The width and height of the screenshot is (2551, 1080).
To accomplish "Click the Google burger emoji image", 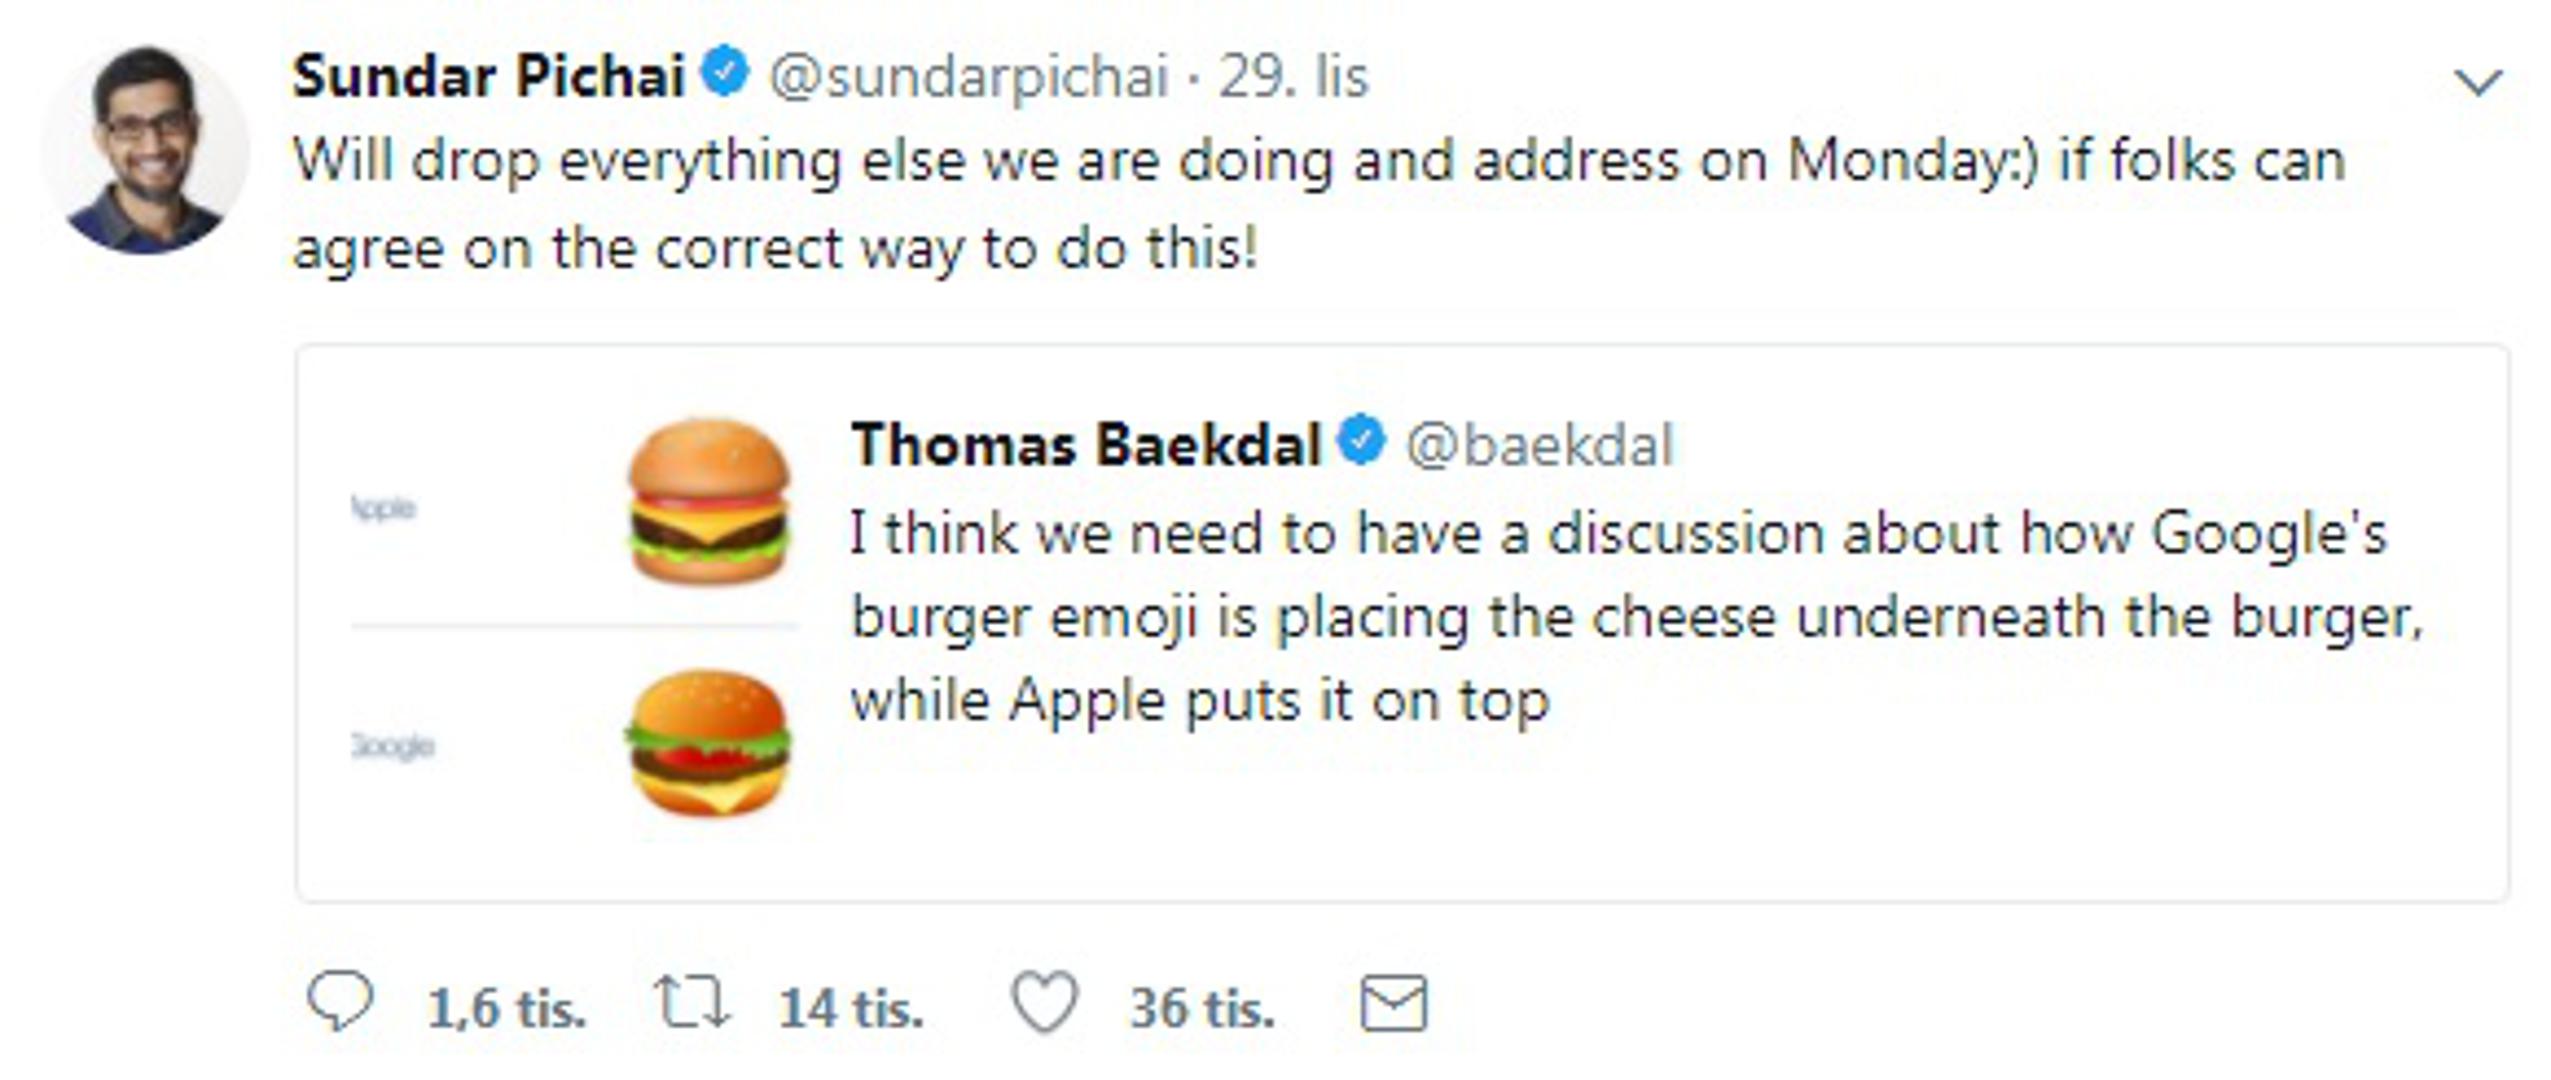I will (708, 742).
